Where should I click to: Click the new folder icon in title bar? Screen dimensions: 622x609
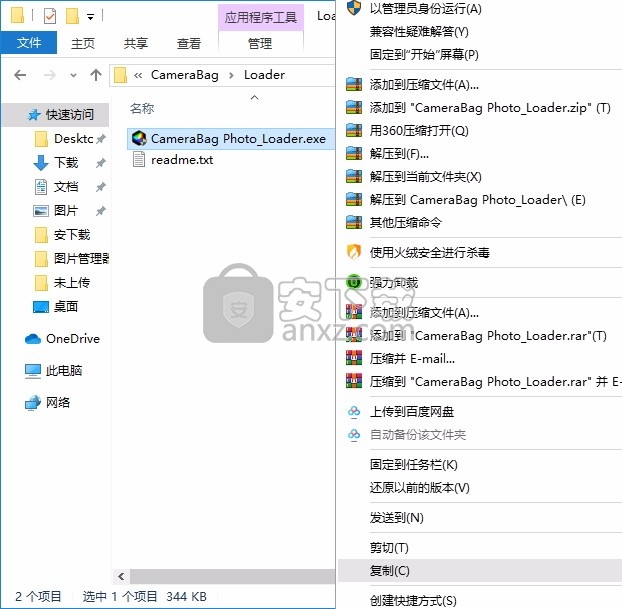coord(72,16)
